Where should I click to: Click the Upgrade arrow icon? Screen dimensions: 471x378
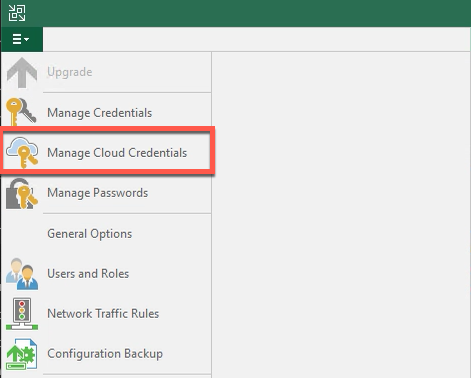click(x=22, y=72)
